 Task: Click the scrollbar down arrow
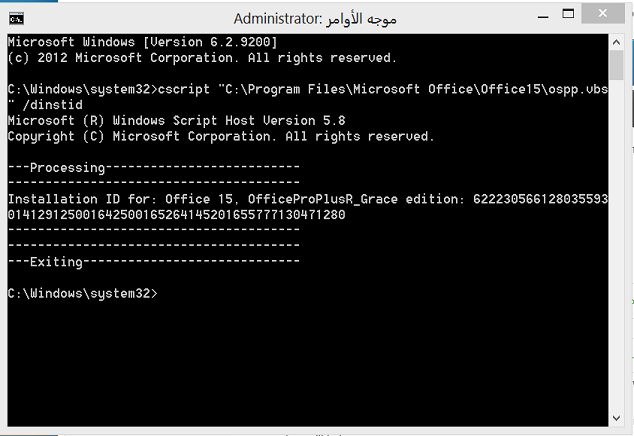pyautogui.click(x=616, y=418)
